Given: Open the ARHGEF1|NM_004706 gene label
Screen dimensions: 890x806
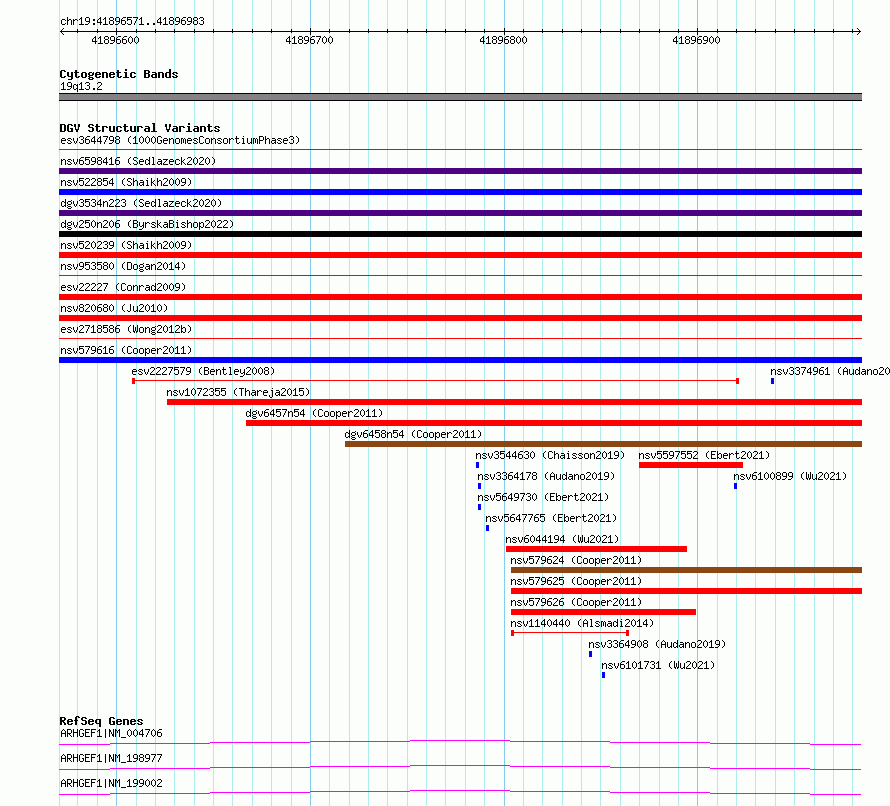Looking at the screenshot, I should [x=111, y=733].
